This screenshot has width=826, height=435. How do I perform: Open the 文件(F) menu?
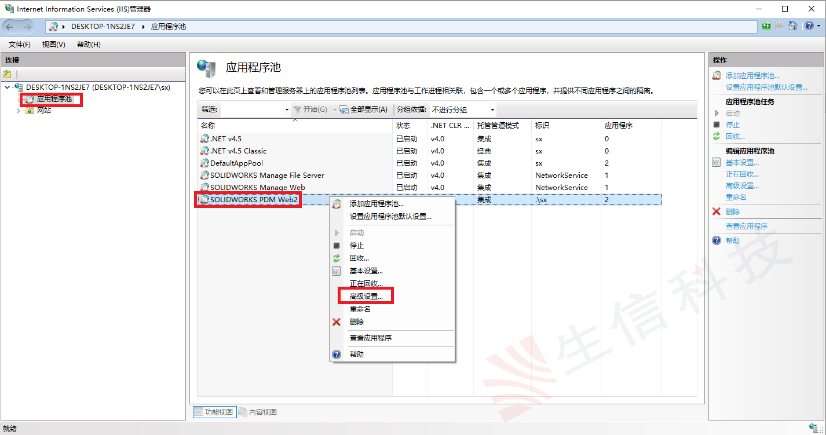(x=19, y=44)
